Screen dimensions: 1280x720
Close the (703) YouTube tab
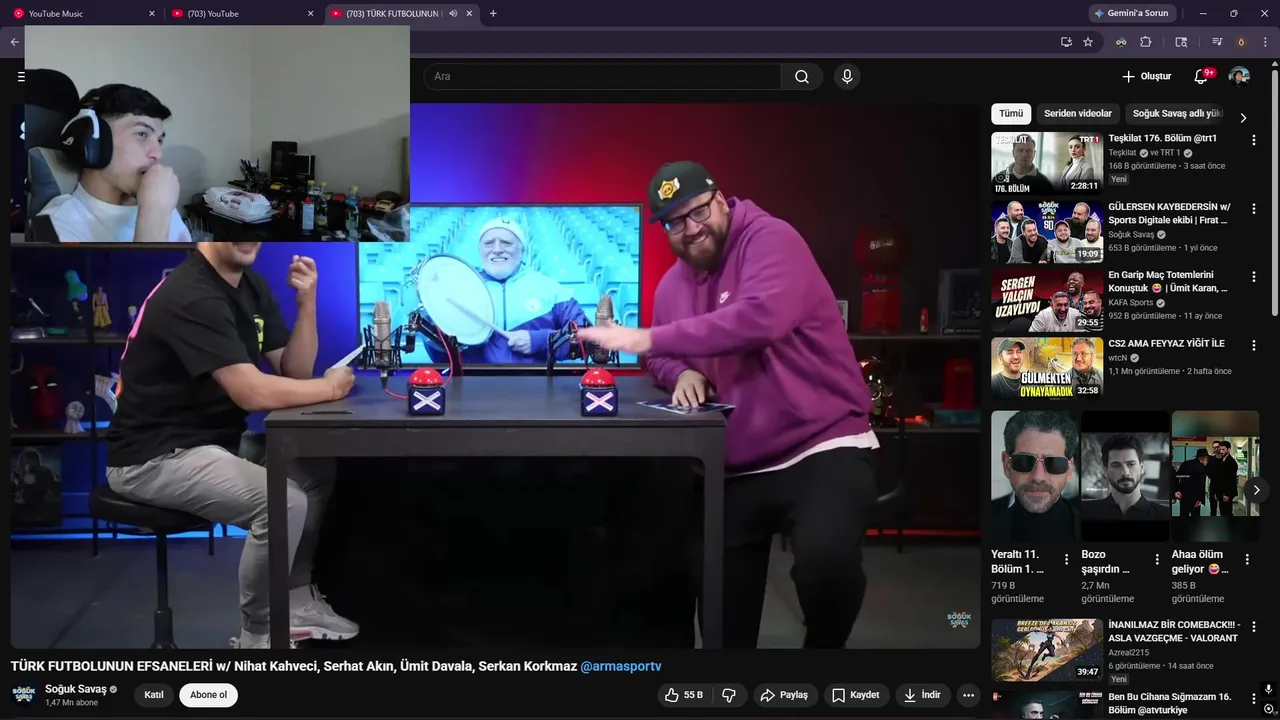point(310,14)
